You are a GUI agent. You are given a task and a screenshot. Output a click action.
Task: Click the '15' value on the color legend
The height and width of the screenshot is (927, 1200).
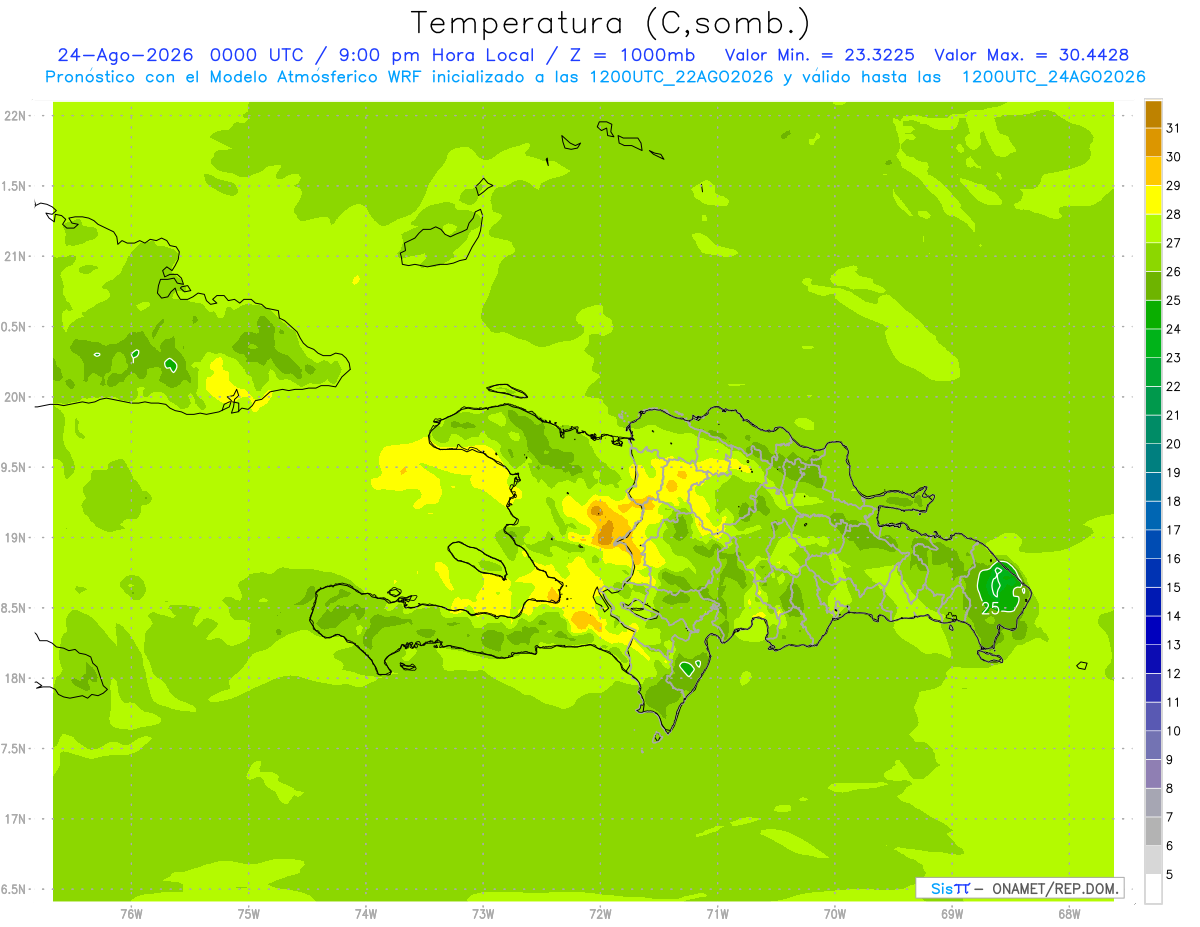pyautogui.click(x=1174, y=588)
